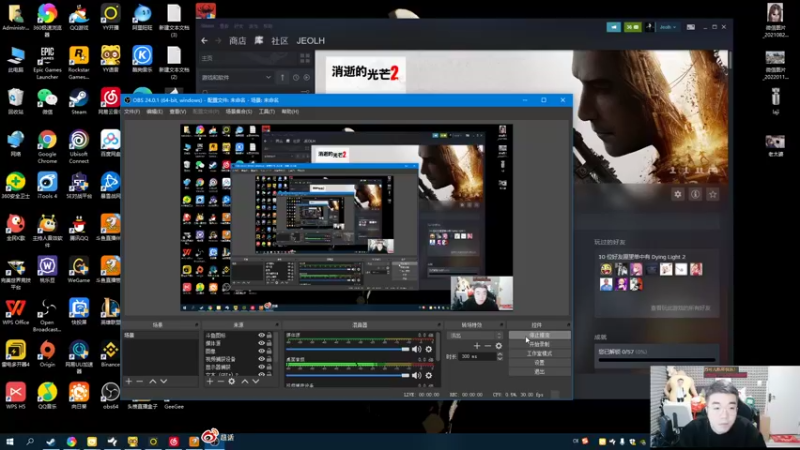Image resolution: width=800 pixels, height=450 pixels.
Task: Open settings gear of first mixer channel
Action: point(429,349)
